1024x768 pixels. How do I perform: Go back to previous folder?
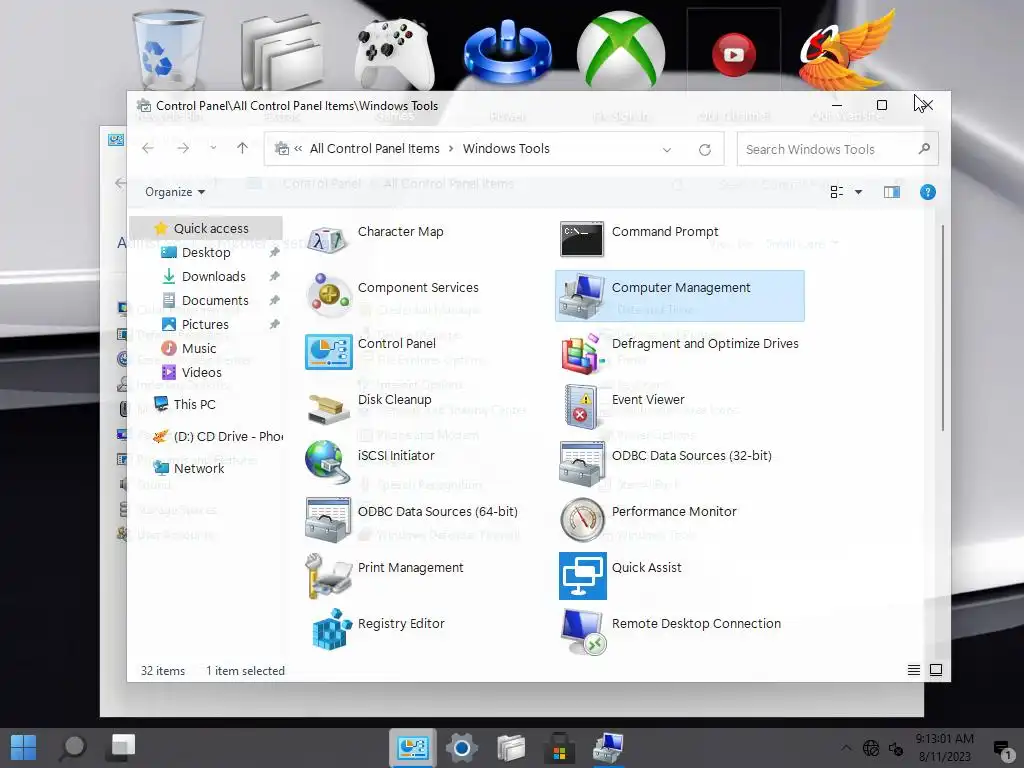148,148
